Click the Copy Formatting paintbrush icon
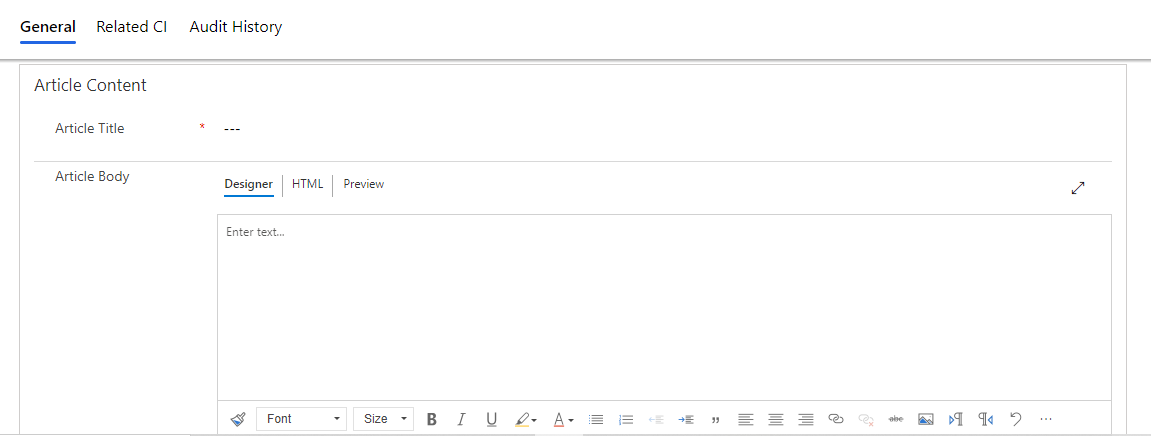 click(238, 419)
